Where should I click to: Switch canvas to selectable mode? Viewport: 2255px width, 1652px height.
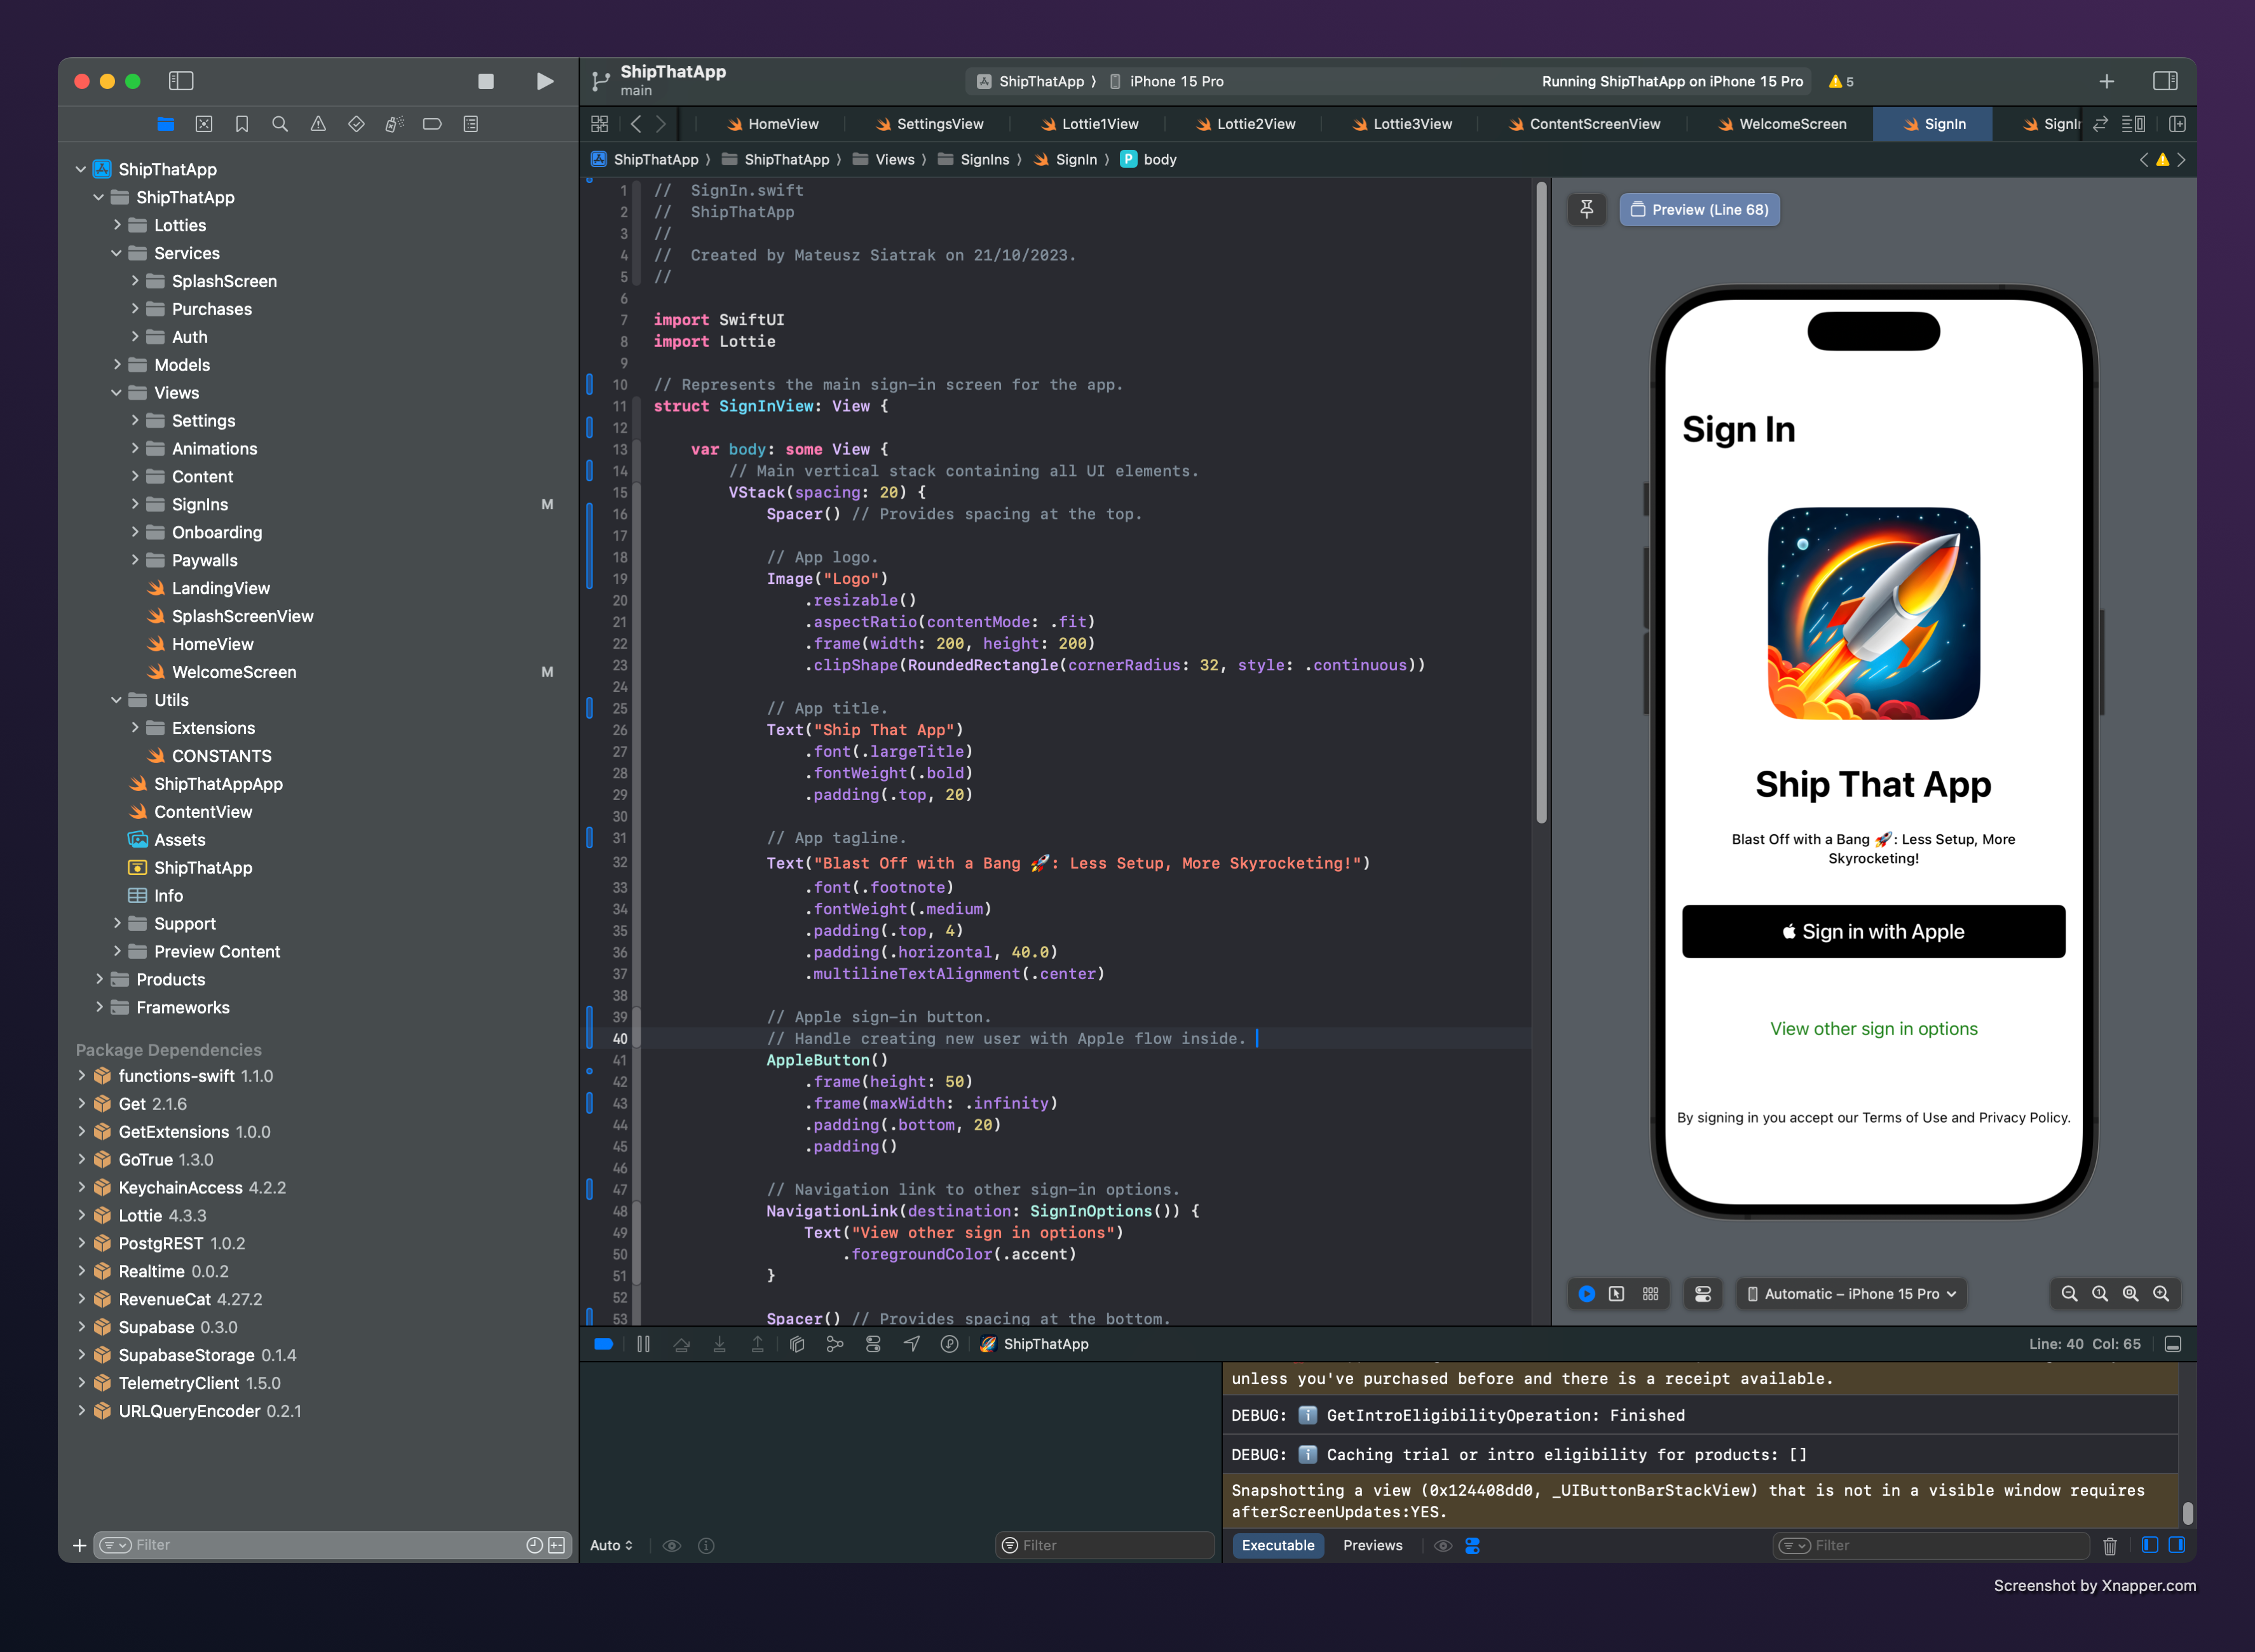click(x=1617, y=1294)
